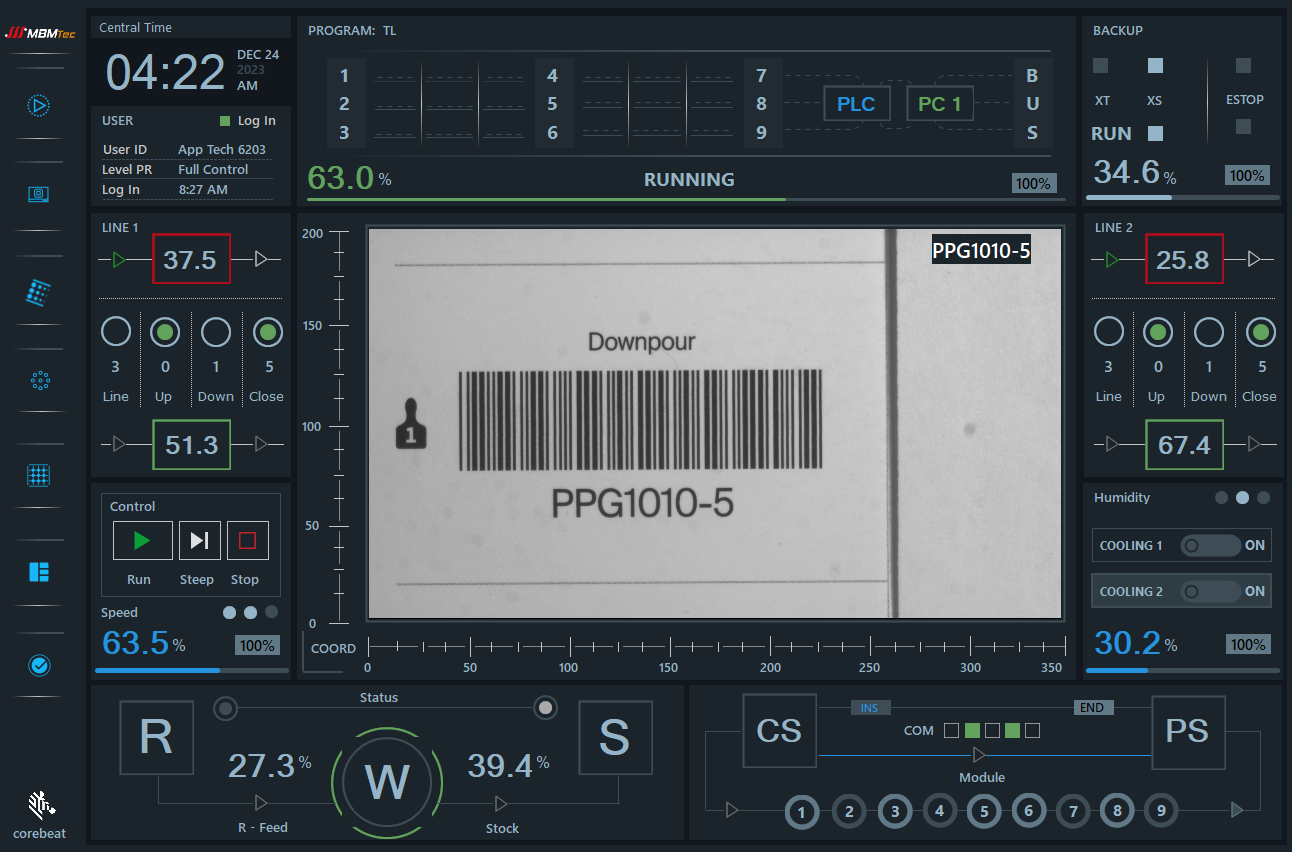This screenshot has width=1292, height=852.
Task: Toggle the XT backup indicator square
Action: tap(1101, 66)
